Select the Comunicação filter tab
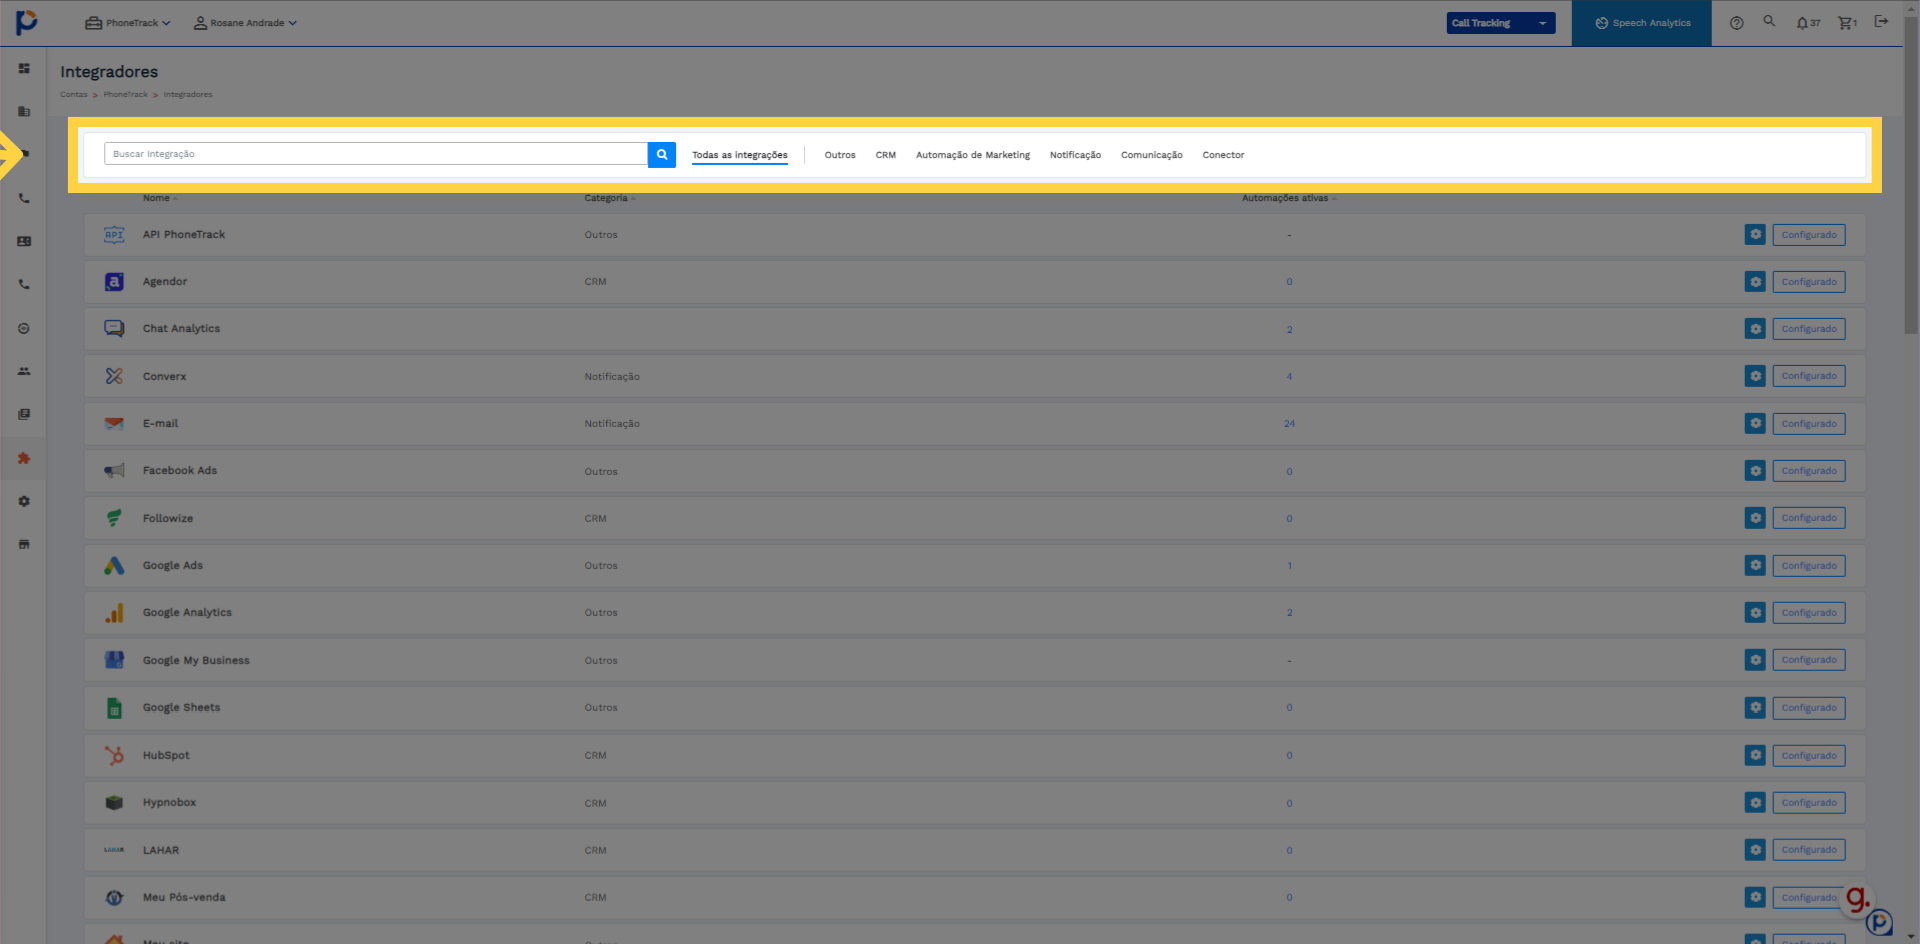Viewport: 1920px width, 944px height. tap(1151, 155)
